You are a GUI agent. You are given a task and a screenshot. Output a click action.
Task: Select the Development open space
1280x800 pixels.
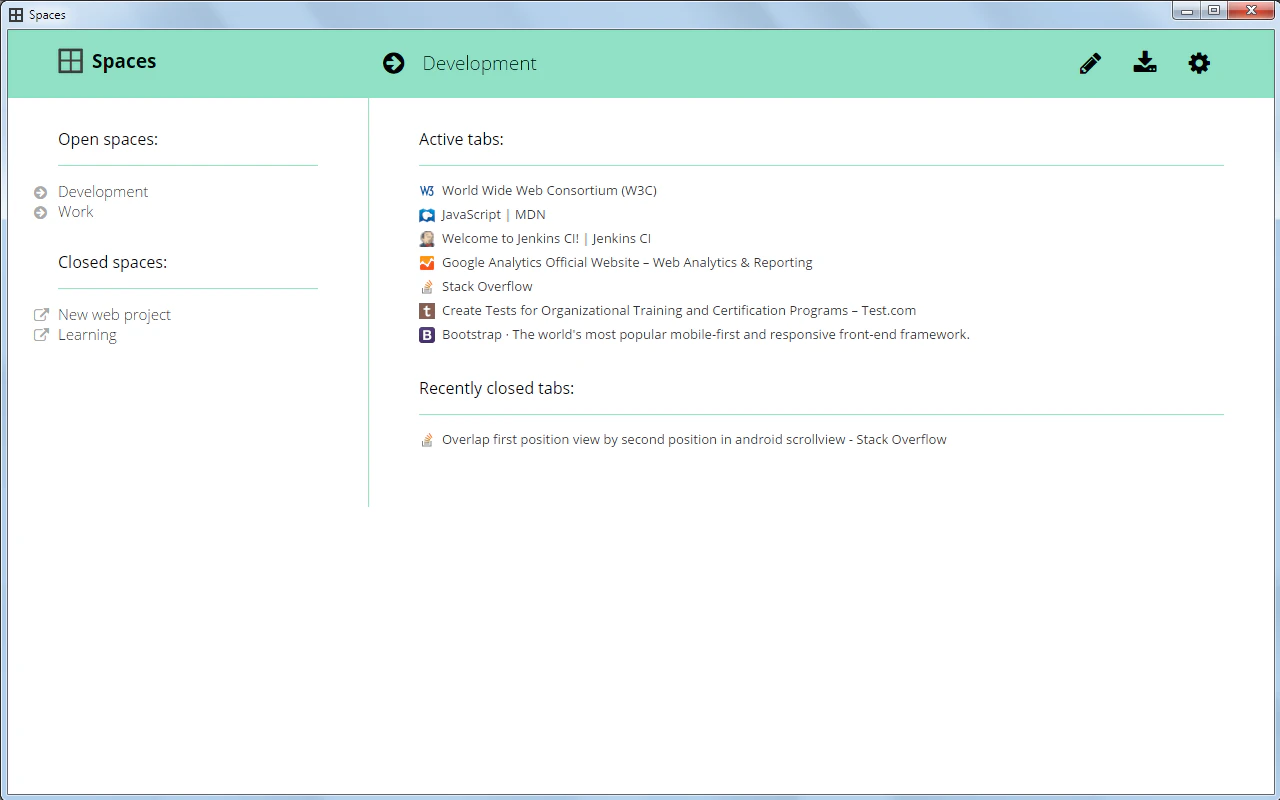[x=103, y=192]
